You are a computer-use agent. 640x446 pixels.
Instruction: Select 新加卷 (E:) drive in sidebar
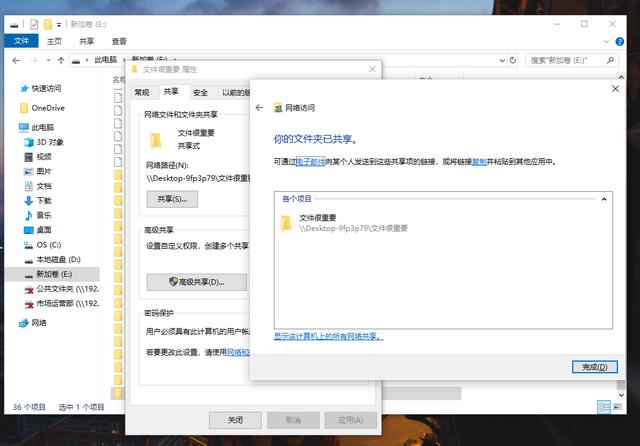click(x=52, y=274)
